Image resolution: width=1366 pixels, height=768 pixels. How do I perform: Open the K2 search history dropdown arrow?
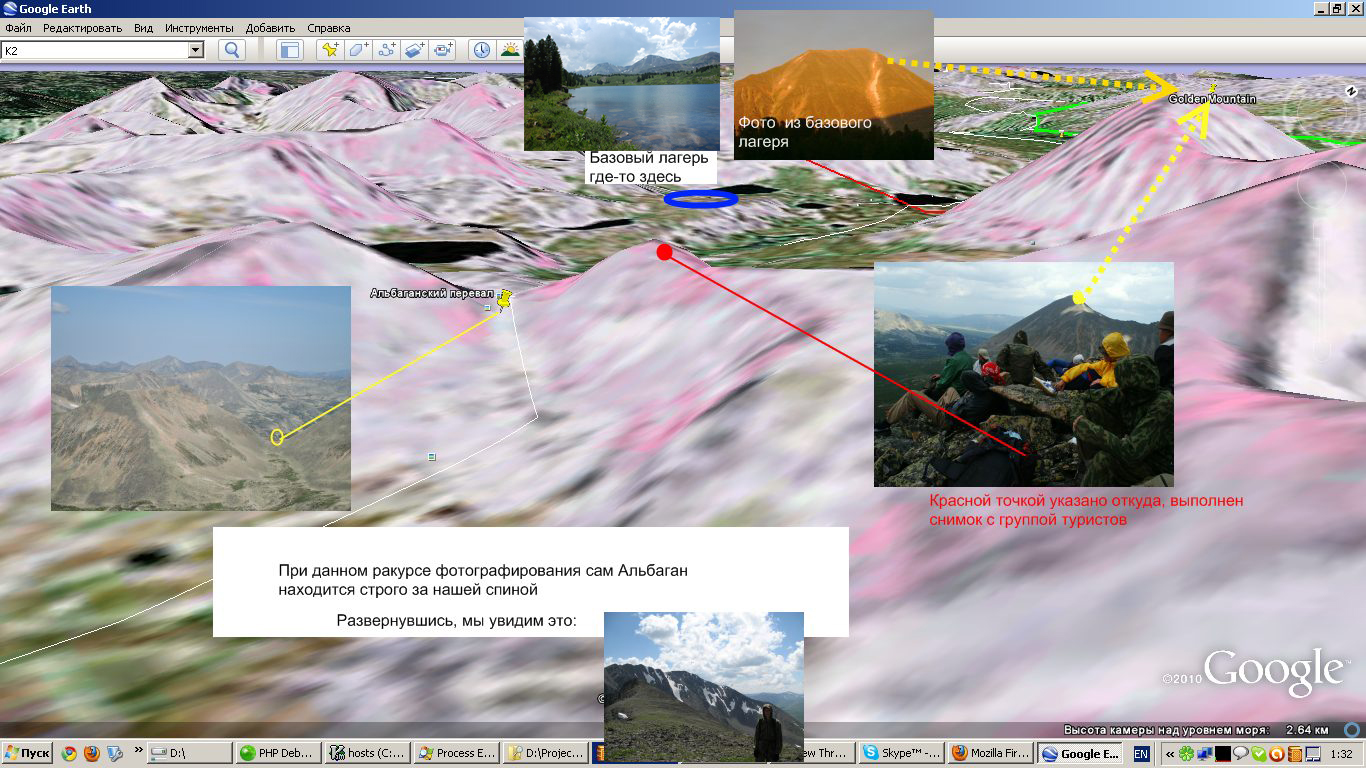tap(196, 50)
